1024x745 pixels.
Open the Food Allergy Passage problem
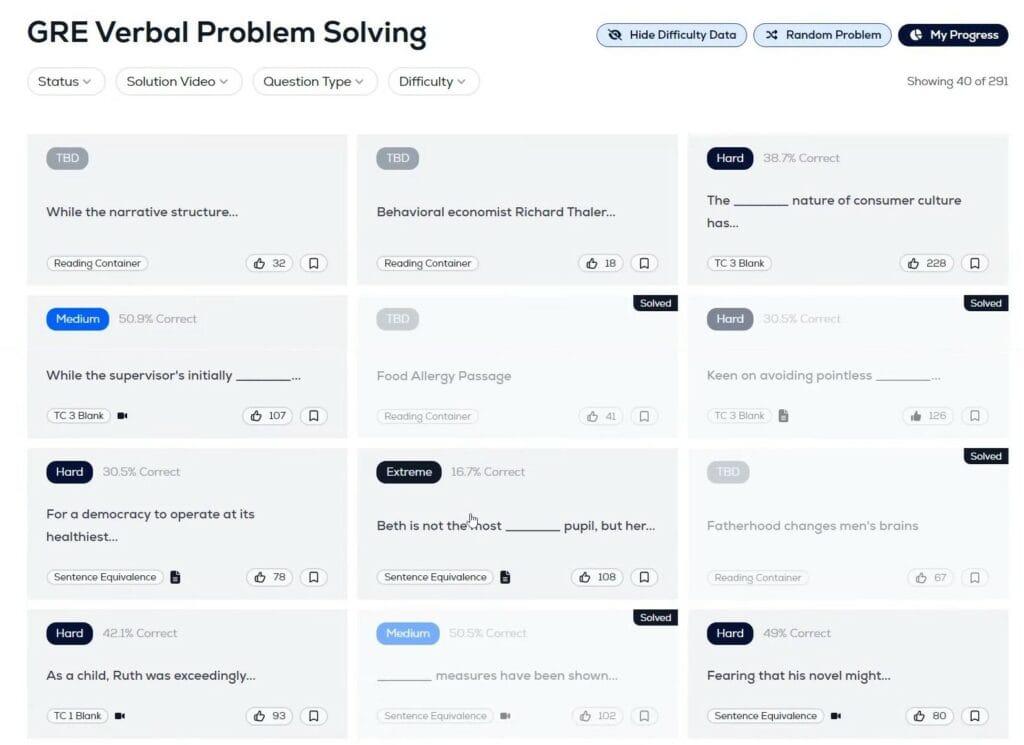[x=444, y=376]
